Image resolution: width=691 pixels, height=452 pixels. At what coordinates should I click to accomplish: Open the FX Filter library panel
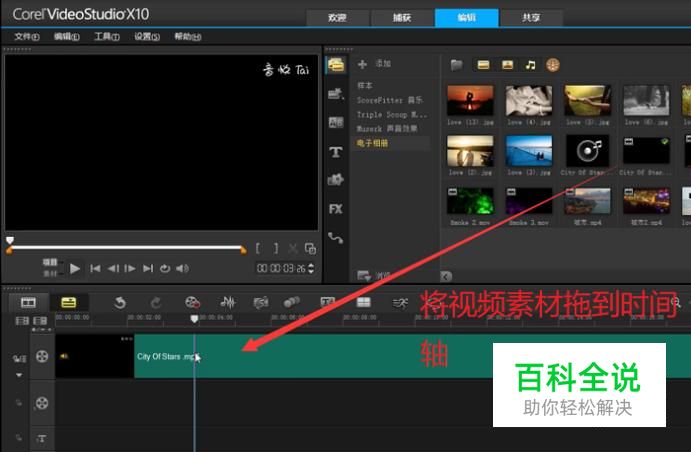[x=336, y=209]
